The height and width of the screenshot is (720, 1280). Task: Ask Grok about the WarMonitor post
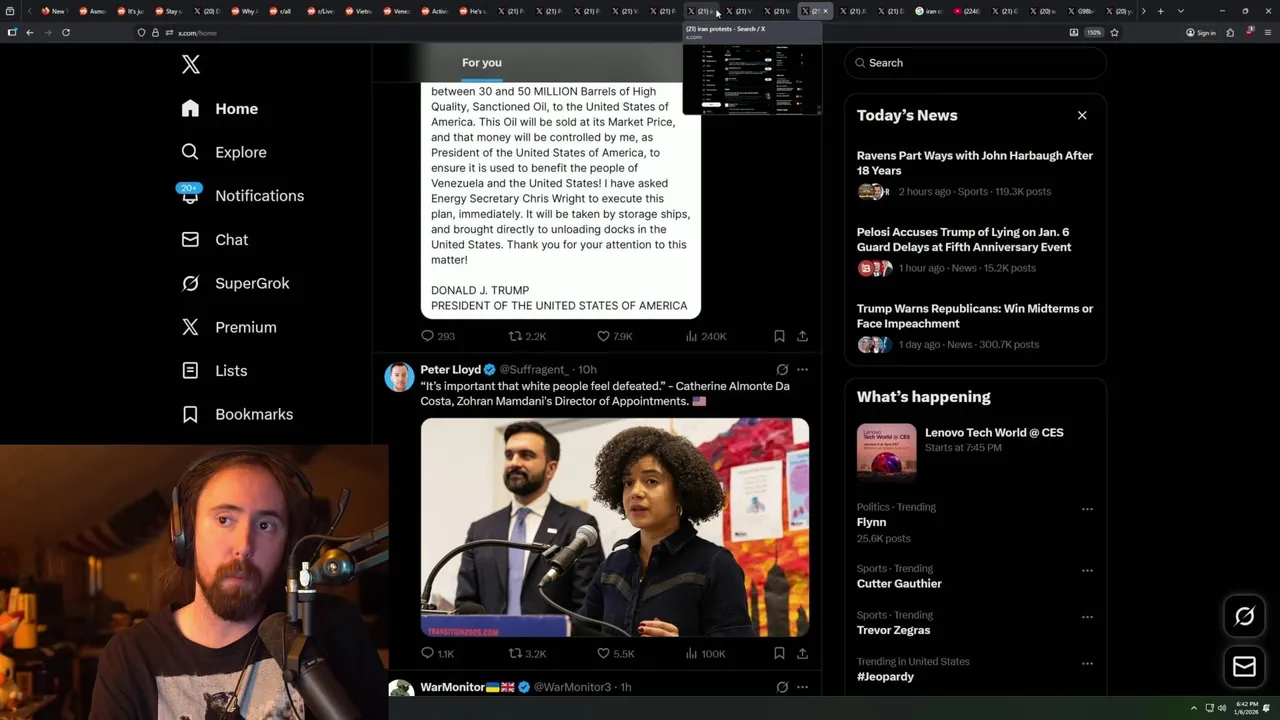782,687
